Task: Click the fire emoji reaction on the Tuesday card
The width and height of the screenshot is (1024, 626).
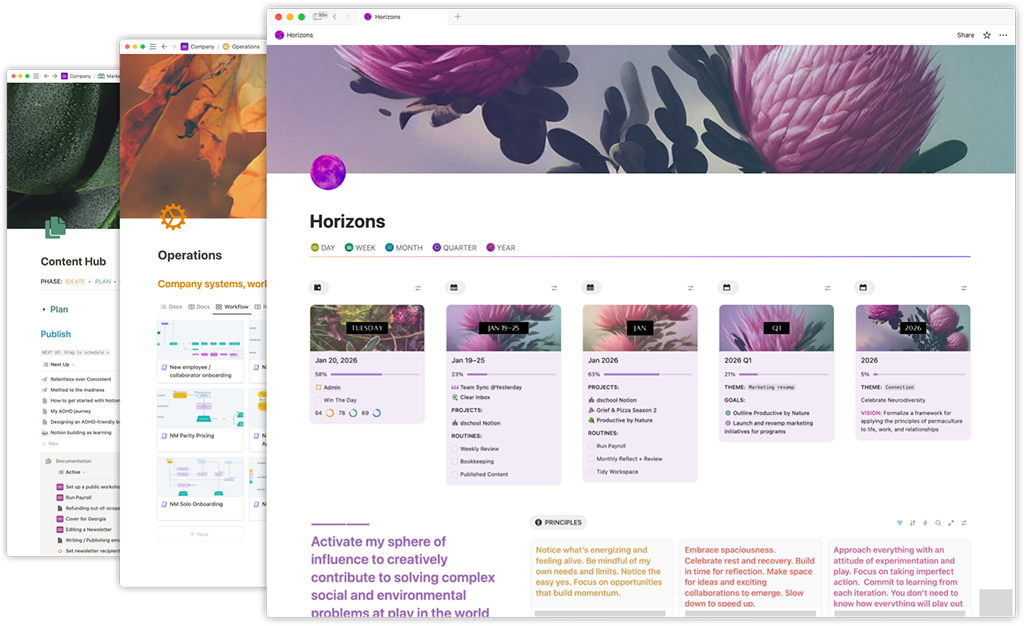Action: point(329,413)
